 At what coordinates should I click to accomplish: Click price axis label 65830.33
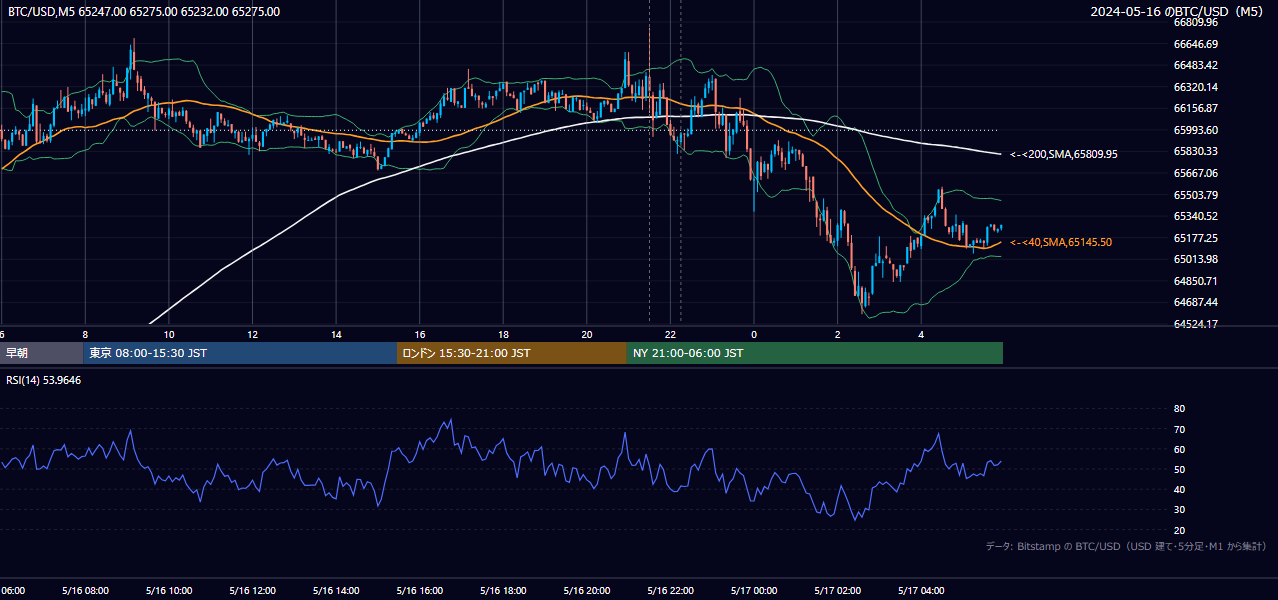click(x=1195, y=151)
